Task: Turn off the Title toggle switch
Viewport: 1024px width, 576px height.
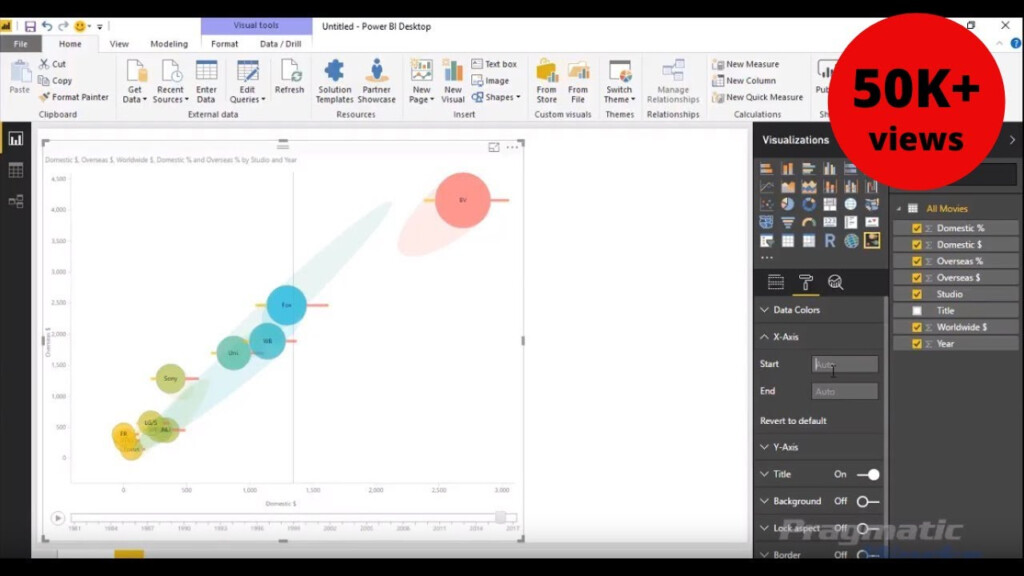Action: (x=868, y=474)
